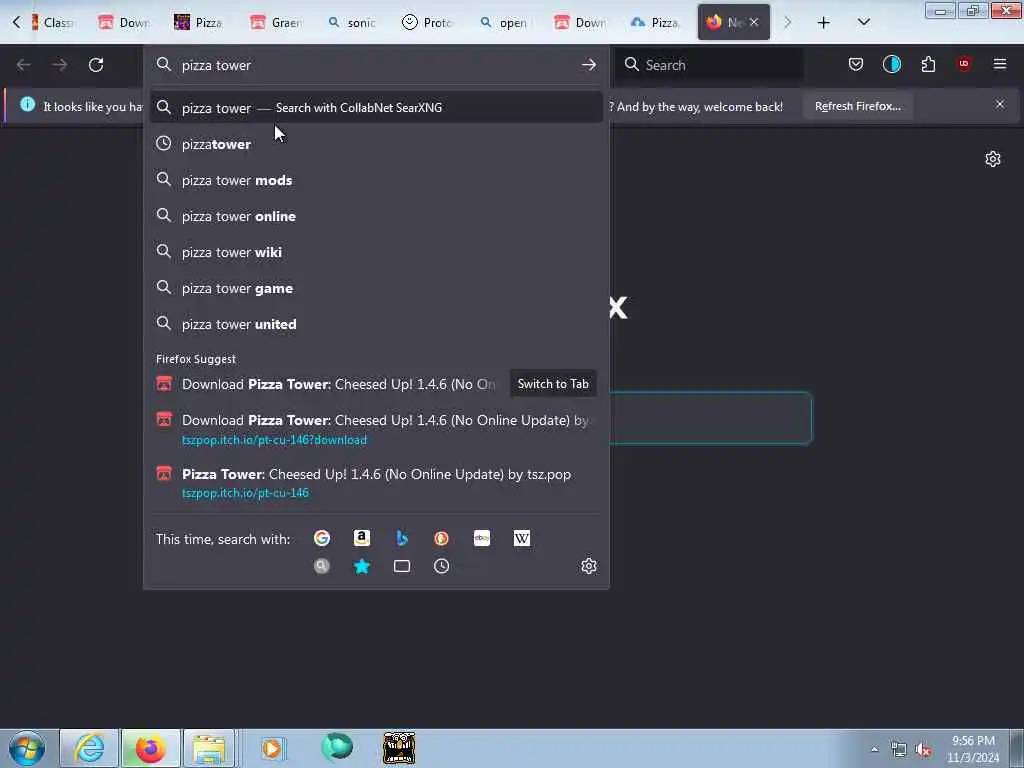Open new tab page settings gear

[x=993, y=159]
